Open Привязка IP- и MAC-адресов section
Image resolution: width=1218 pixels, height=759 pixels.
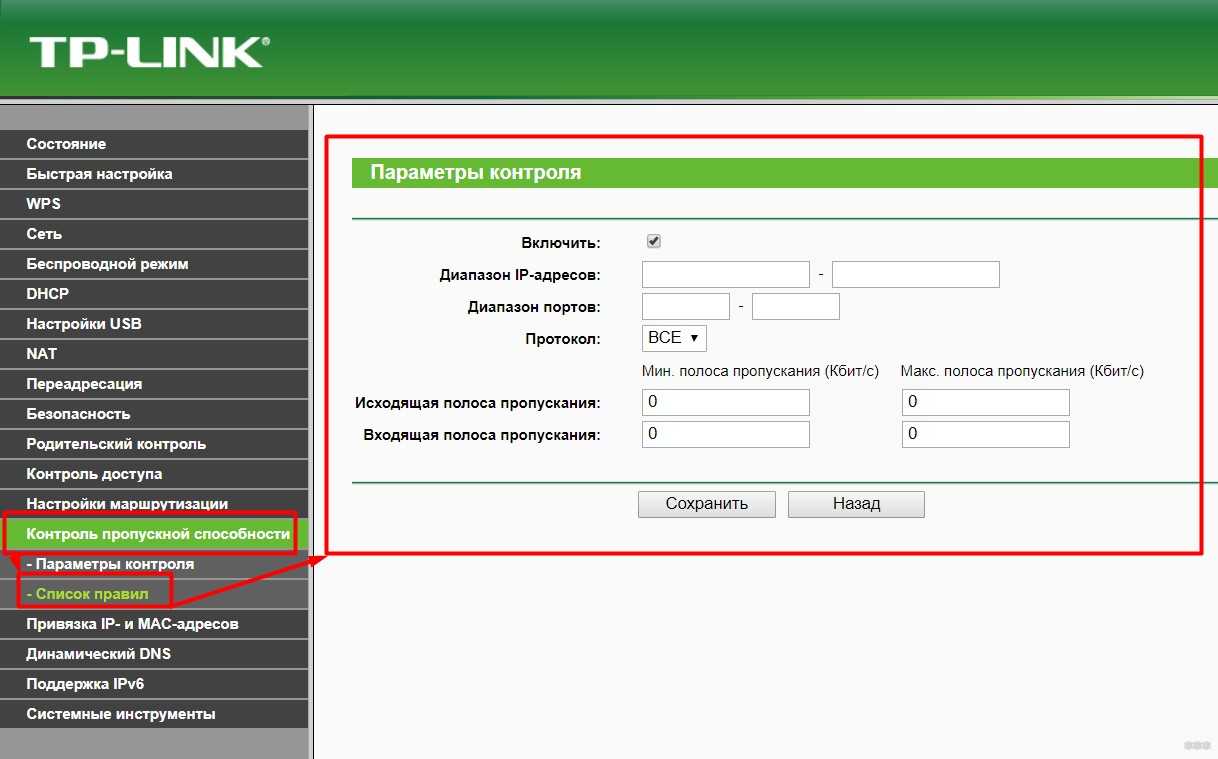[x=154, y=624]
